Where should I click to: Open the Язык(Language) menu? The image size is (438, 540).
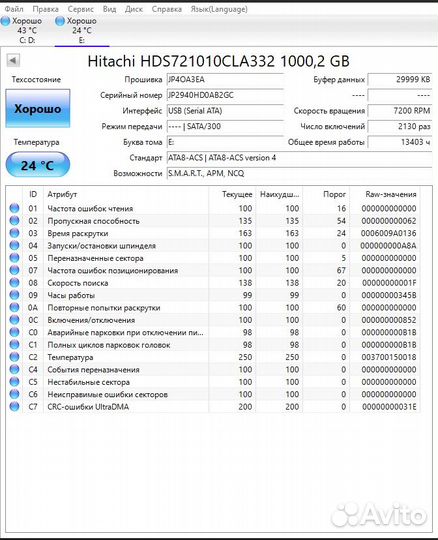(x=219, y=9)
